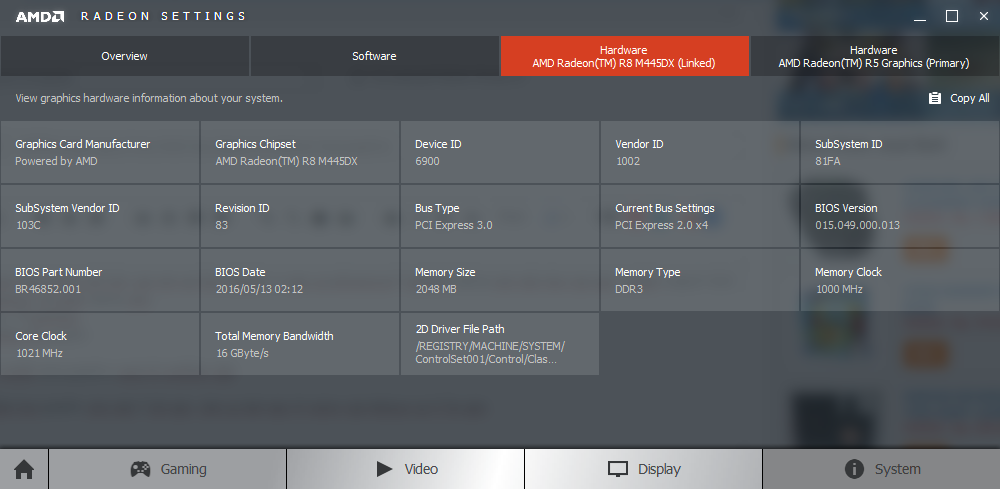This screenshot has height=489, width=1000.
Task: Click the play triangle Video icon
Action: 385,469
